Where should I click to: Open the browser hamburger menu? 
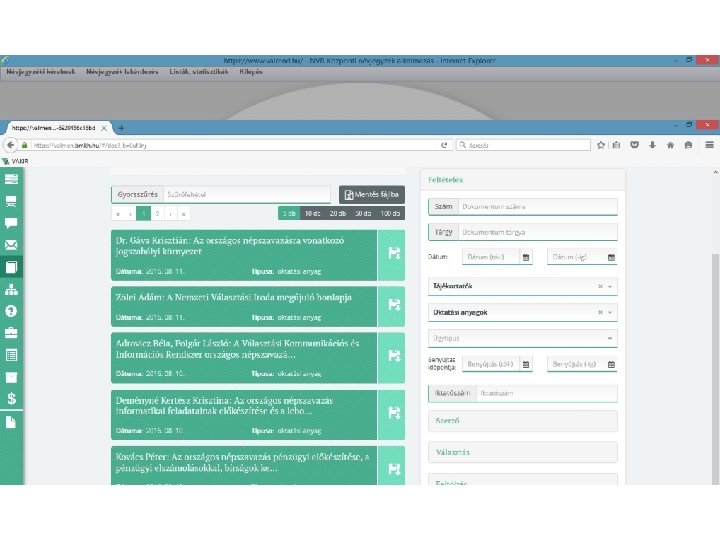tap(709, 145)
